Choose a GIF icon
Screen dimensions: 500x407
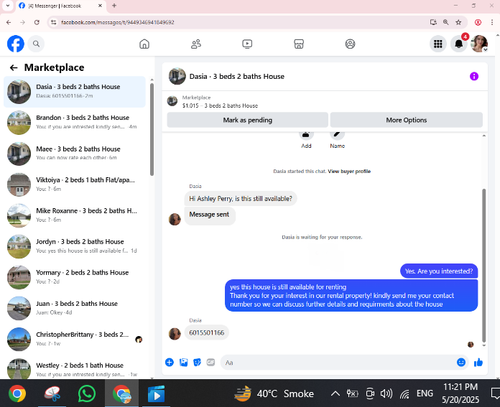click(x=211, y=362)
